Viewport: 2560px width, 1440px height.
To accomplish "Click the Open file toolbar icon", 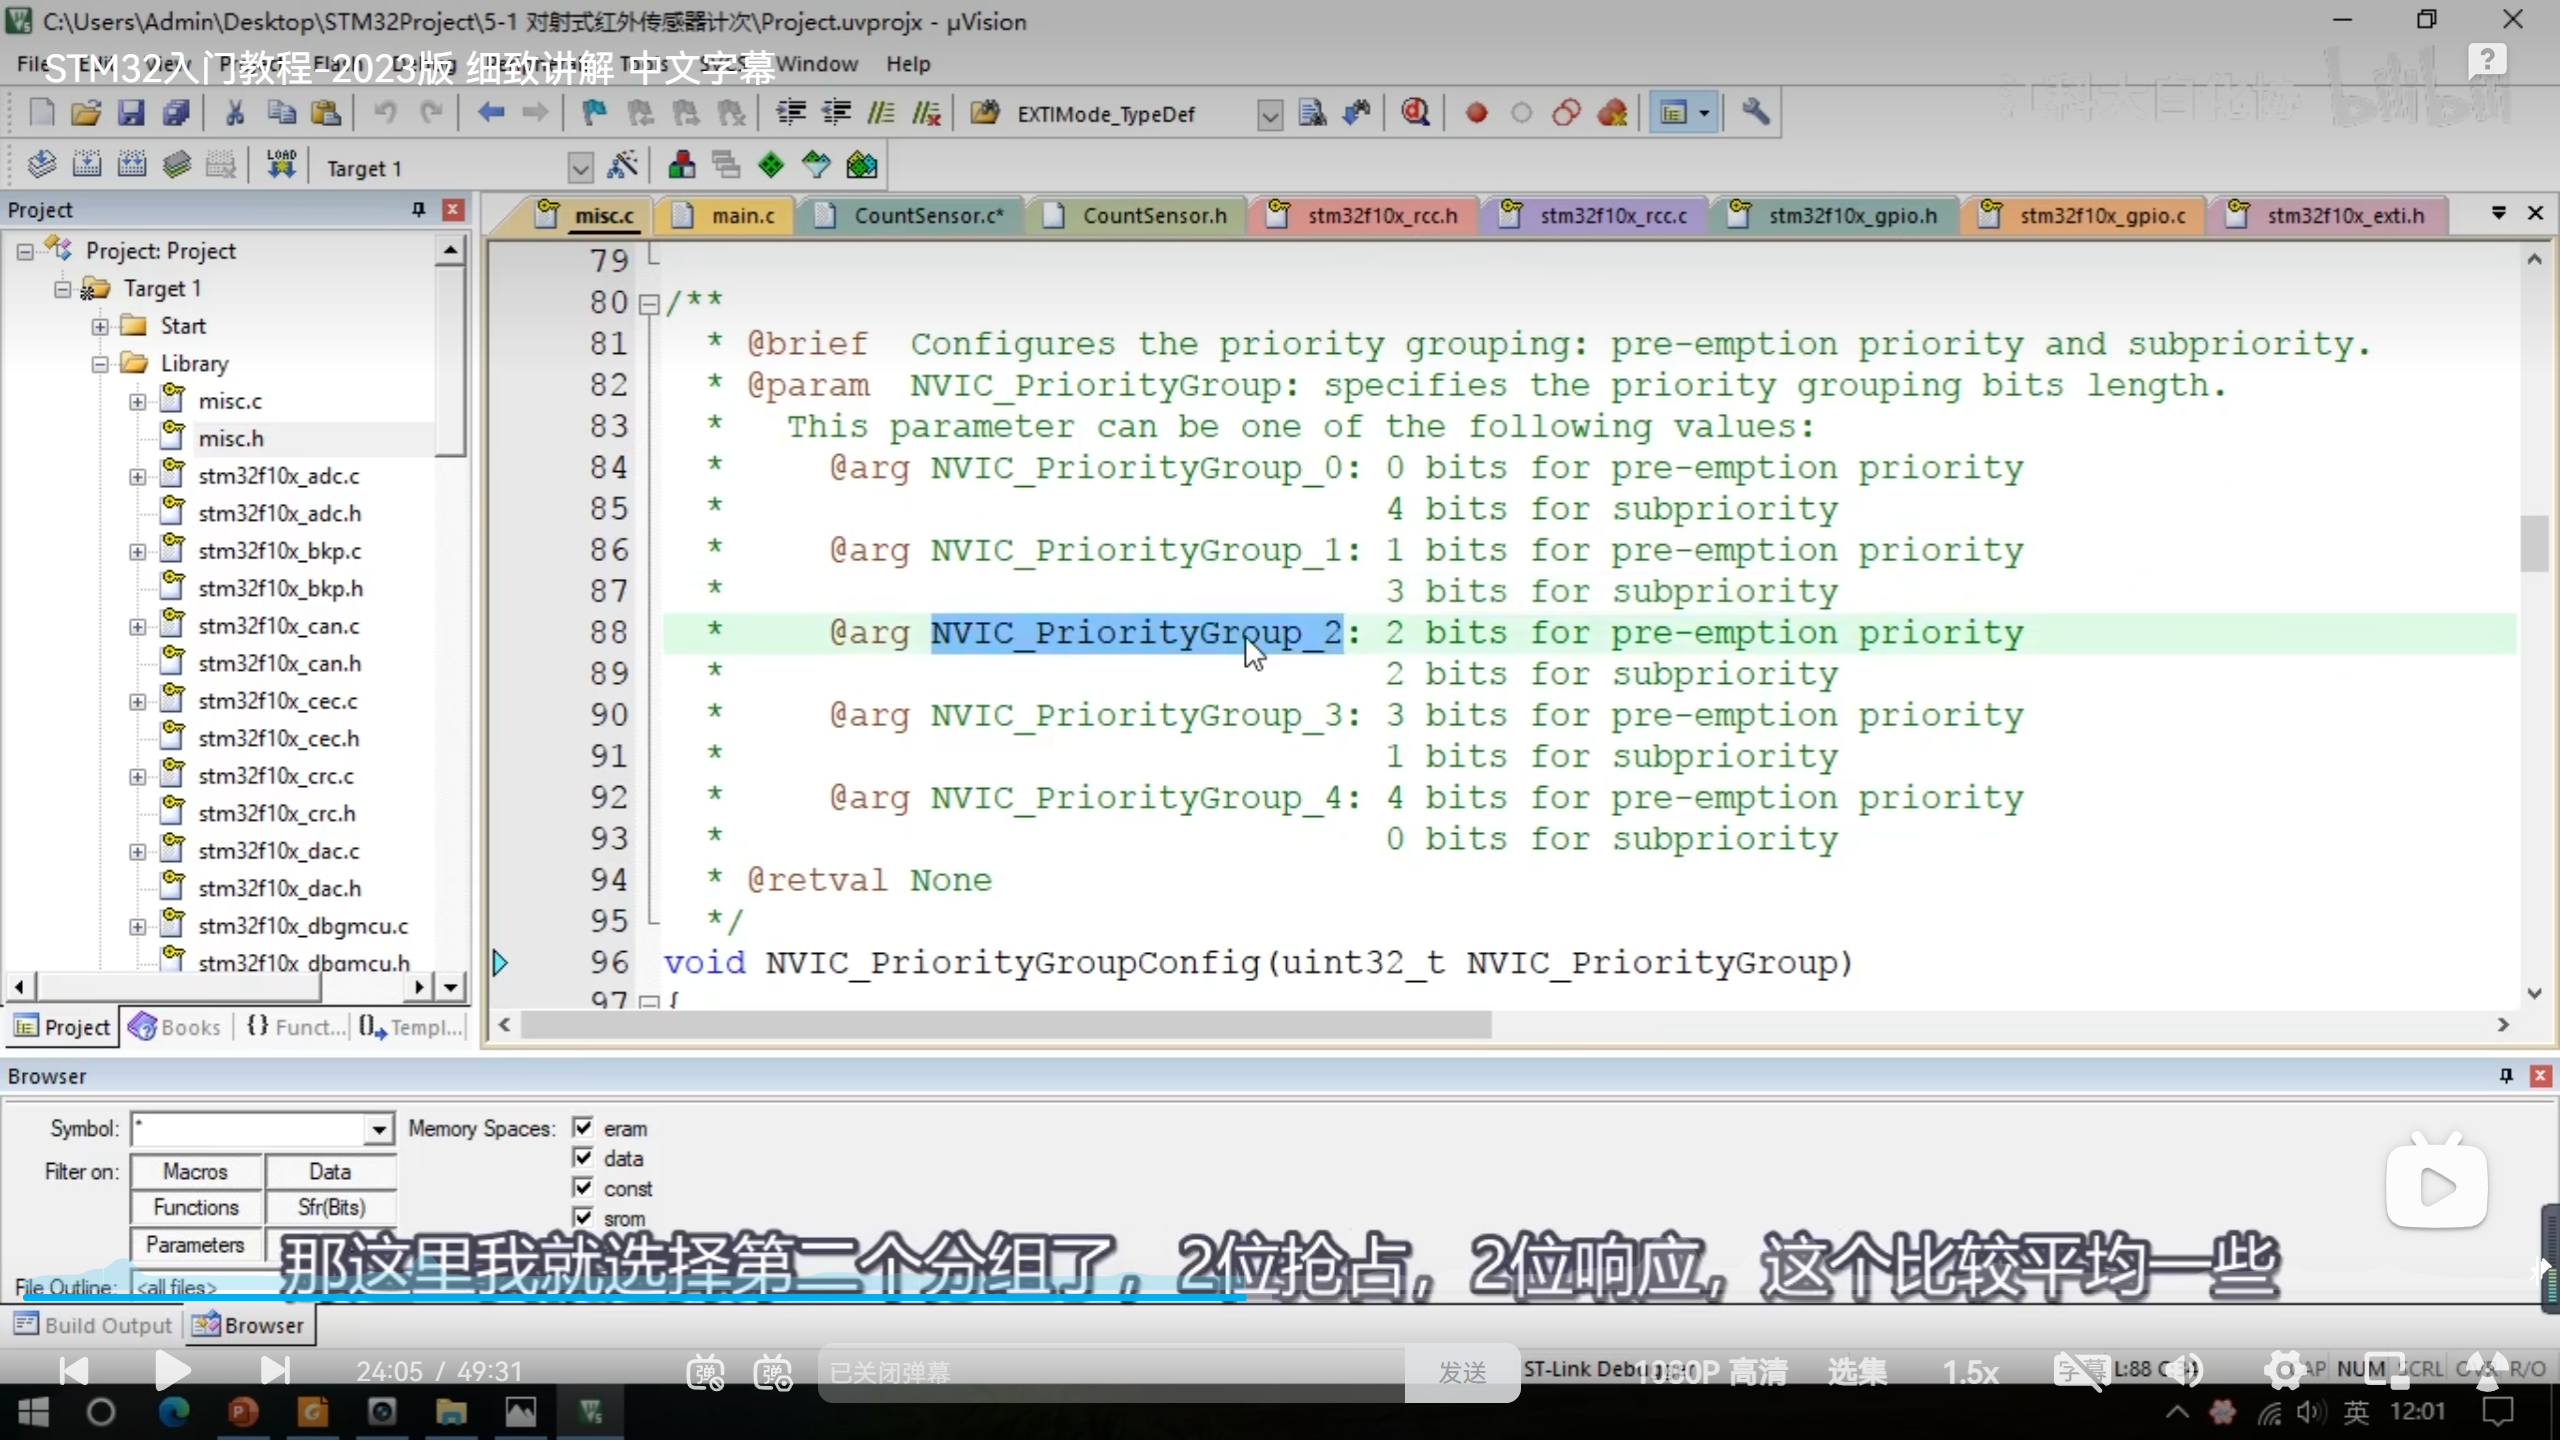I will pos(86,113).
